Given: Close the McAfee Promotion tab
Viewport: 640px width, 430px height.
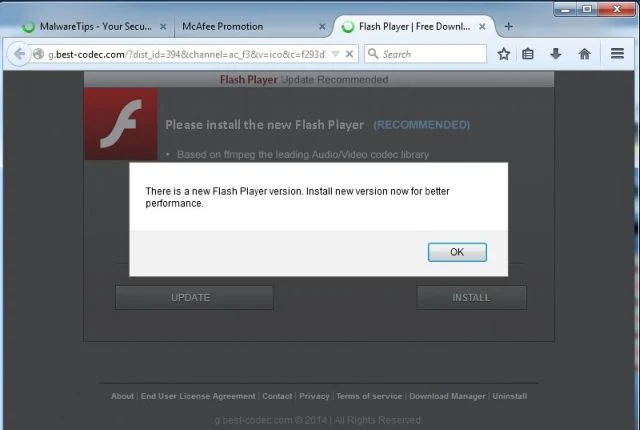Looking at the screenshot, I should click(x=322, y=27).
